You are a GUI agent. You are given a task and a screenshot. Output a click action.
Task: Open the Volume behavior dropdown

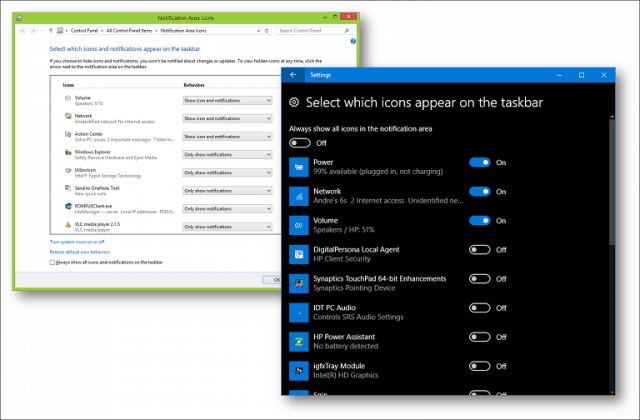click(x=227, y=100)
